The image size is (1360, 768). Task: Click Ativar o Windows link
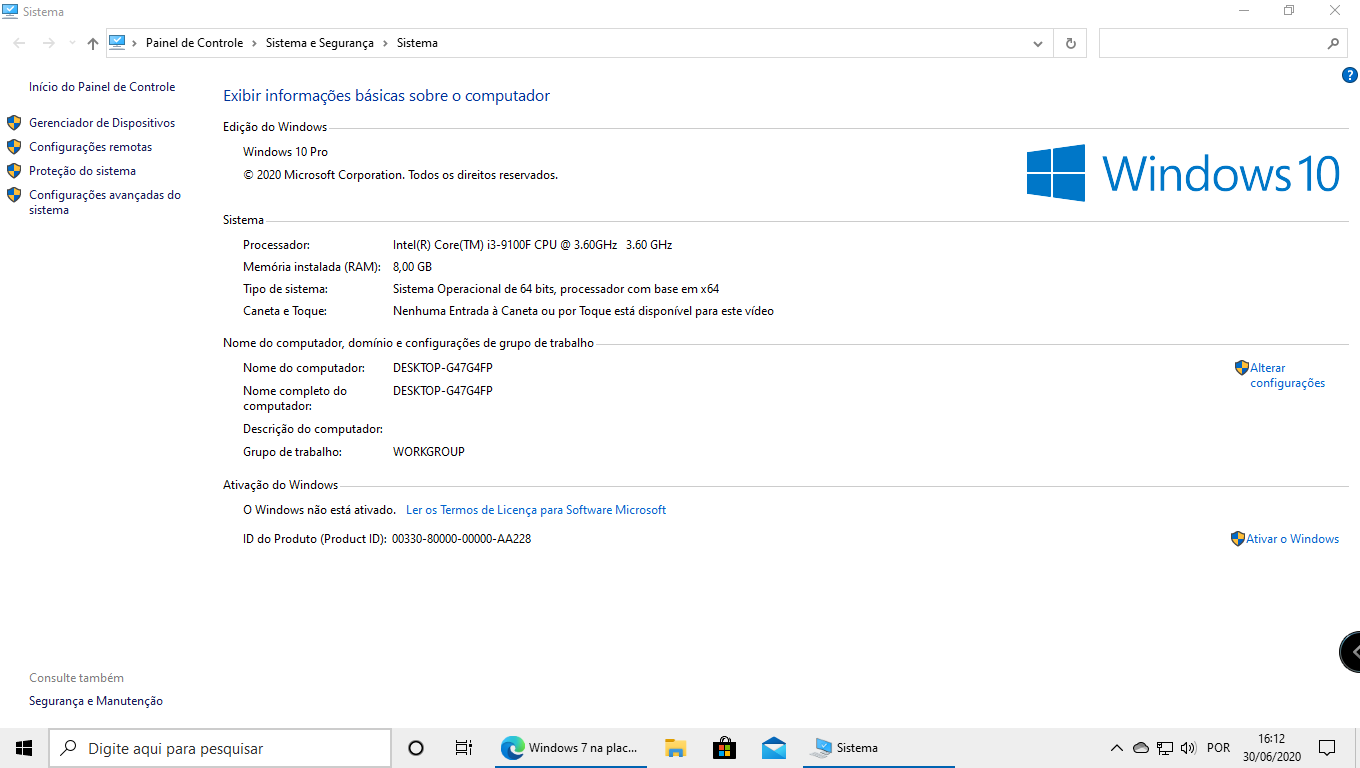tap(1292, 539)
